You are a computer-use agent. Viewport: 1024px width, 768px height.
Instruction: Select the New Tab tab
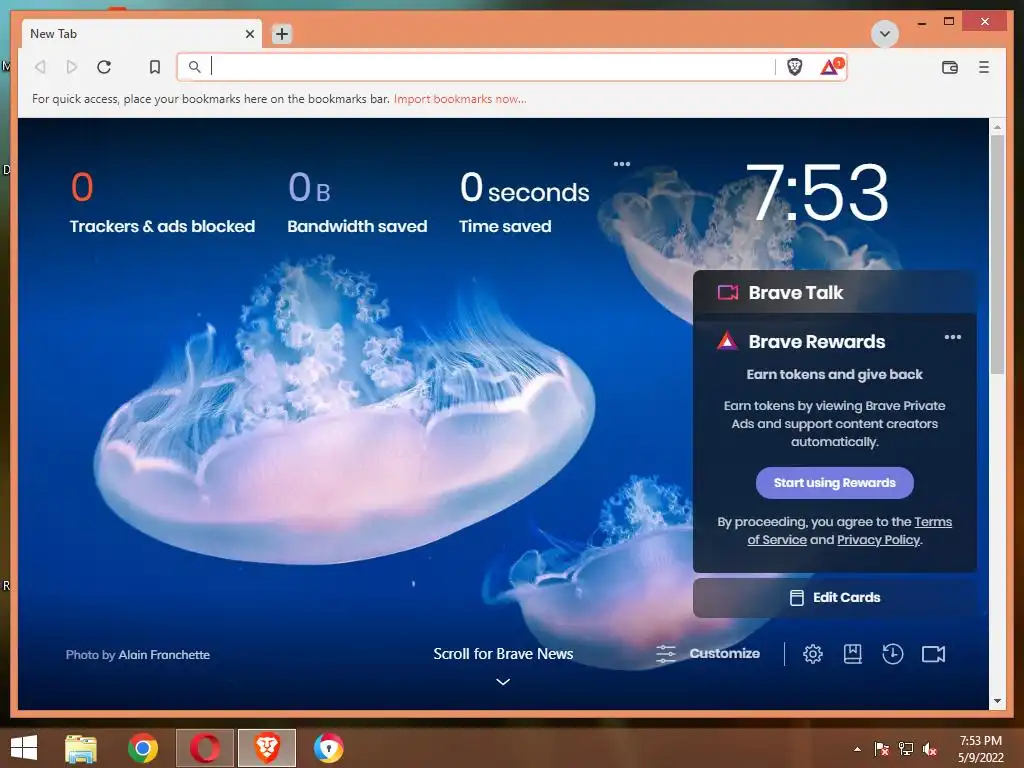click(142, 34)
